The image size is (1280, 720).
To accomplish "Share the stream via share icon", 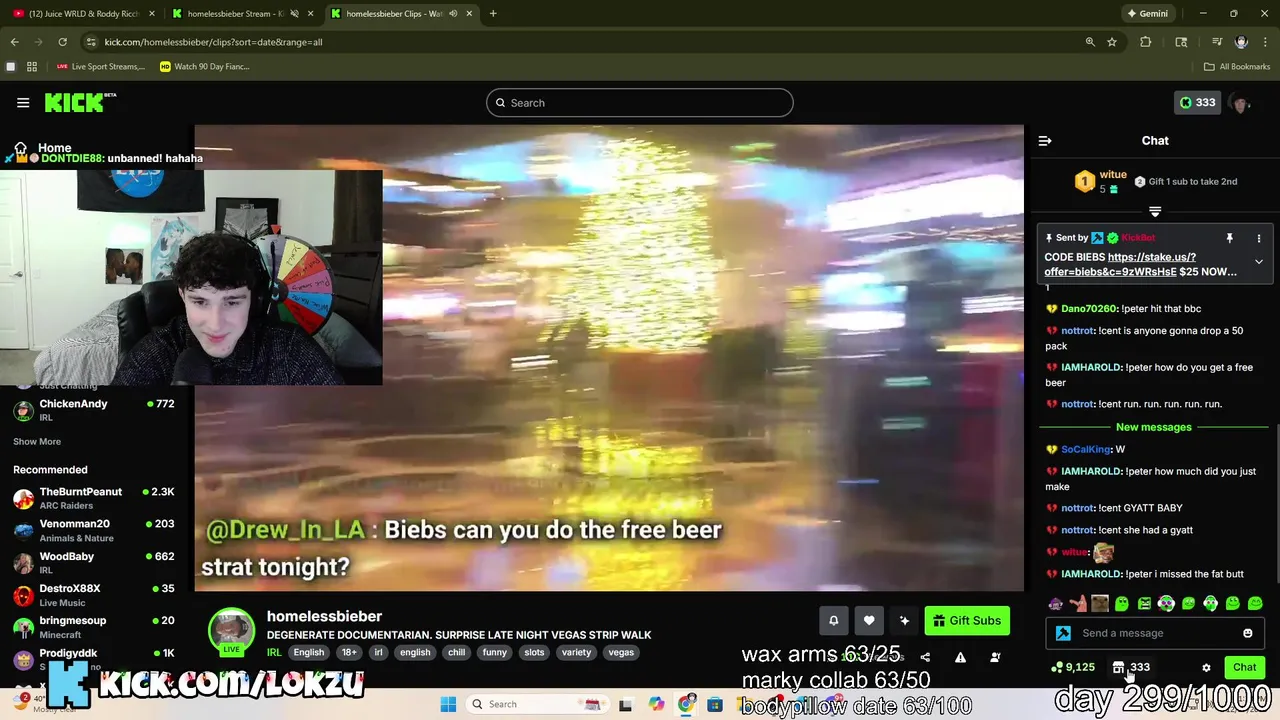I will click(925, 658).
